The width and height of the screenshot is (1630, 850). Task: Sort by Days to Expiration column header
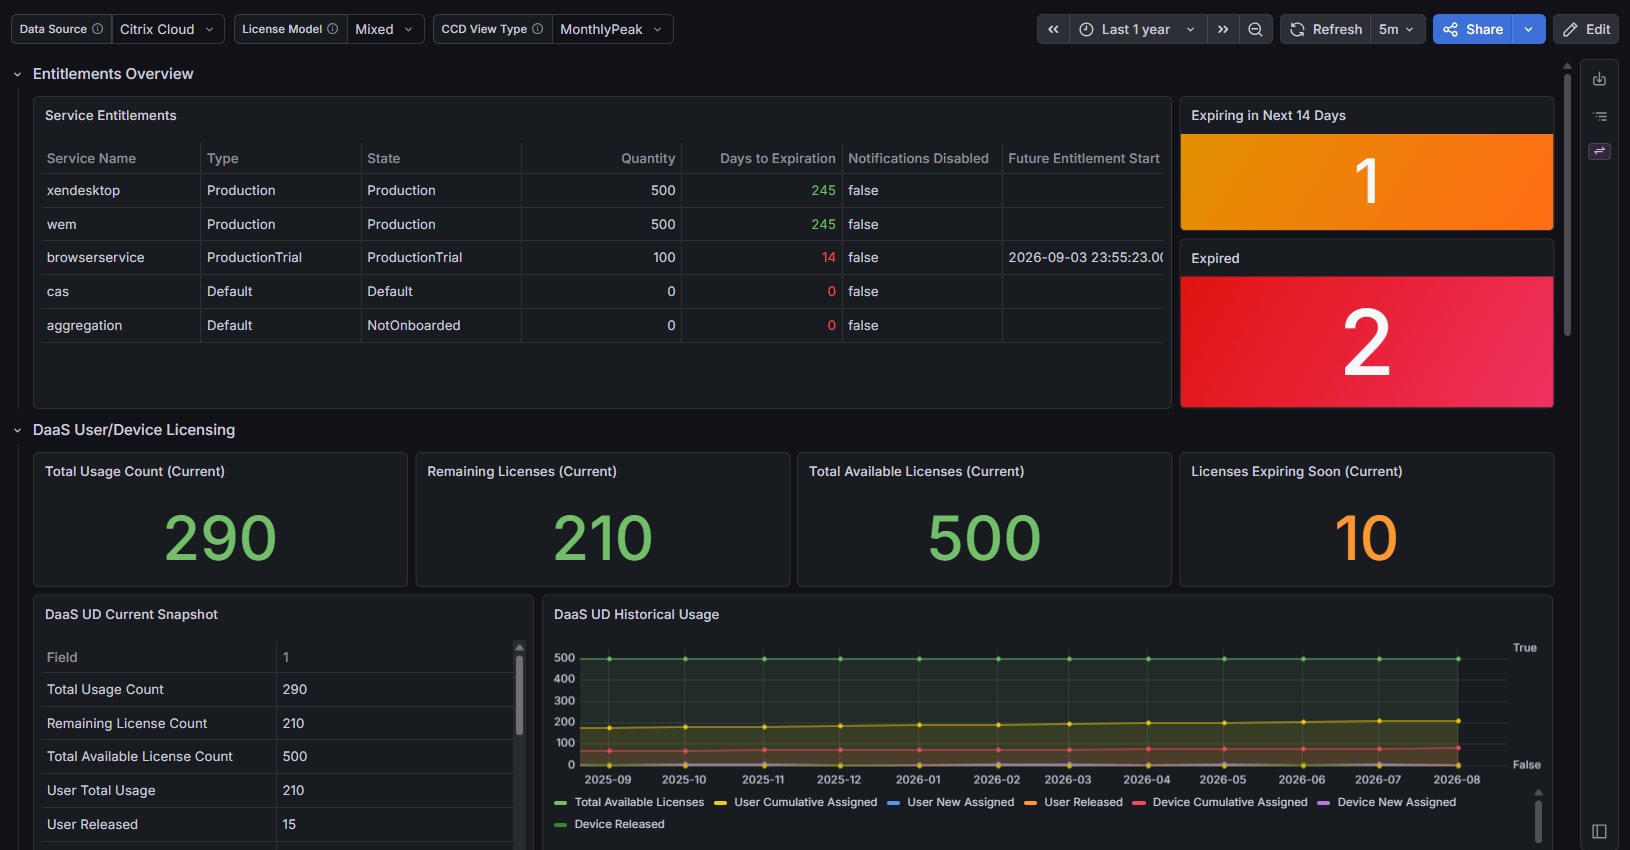click(x=777, y=158)
